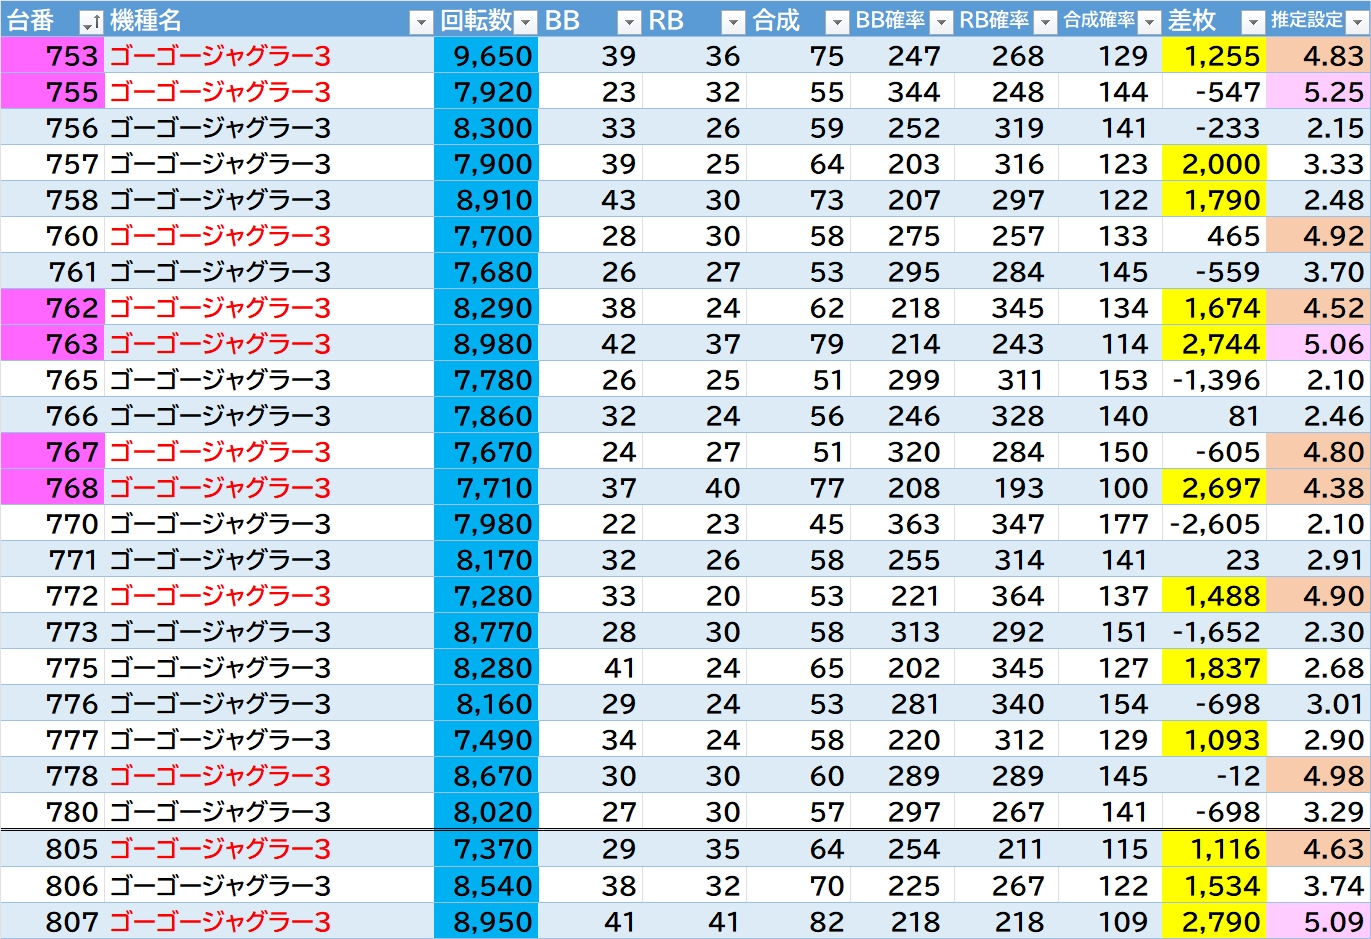Click composite probability 177 in row 770

(1111, 524)
